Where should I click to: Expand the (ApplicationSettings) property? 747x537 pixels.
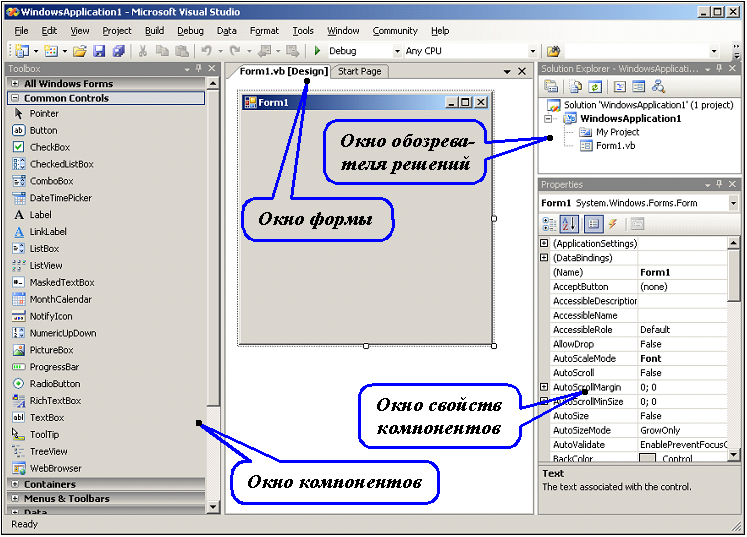[x=544, y=243]
